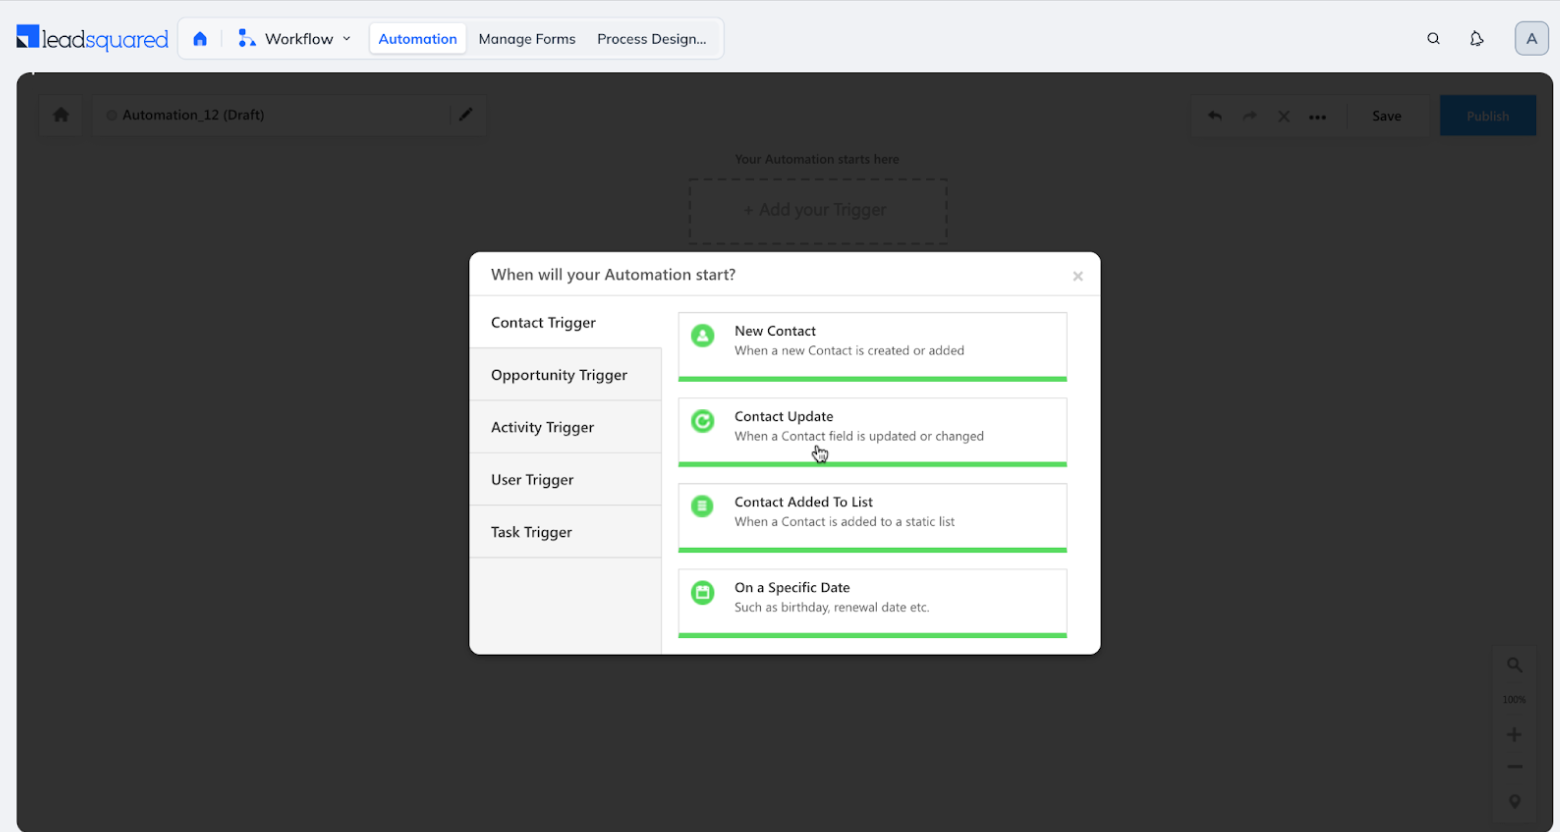Open the Workflow dropdown in top navigation
The image size is (1560, 832).
click(x=295, y=38)
